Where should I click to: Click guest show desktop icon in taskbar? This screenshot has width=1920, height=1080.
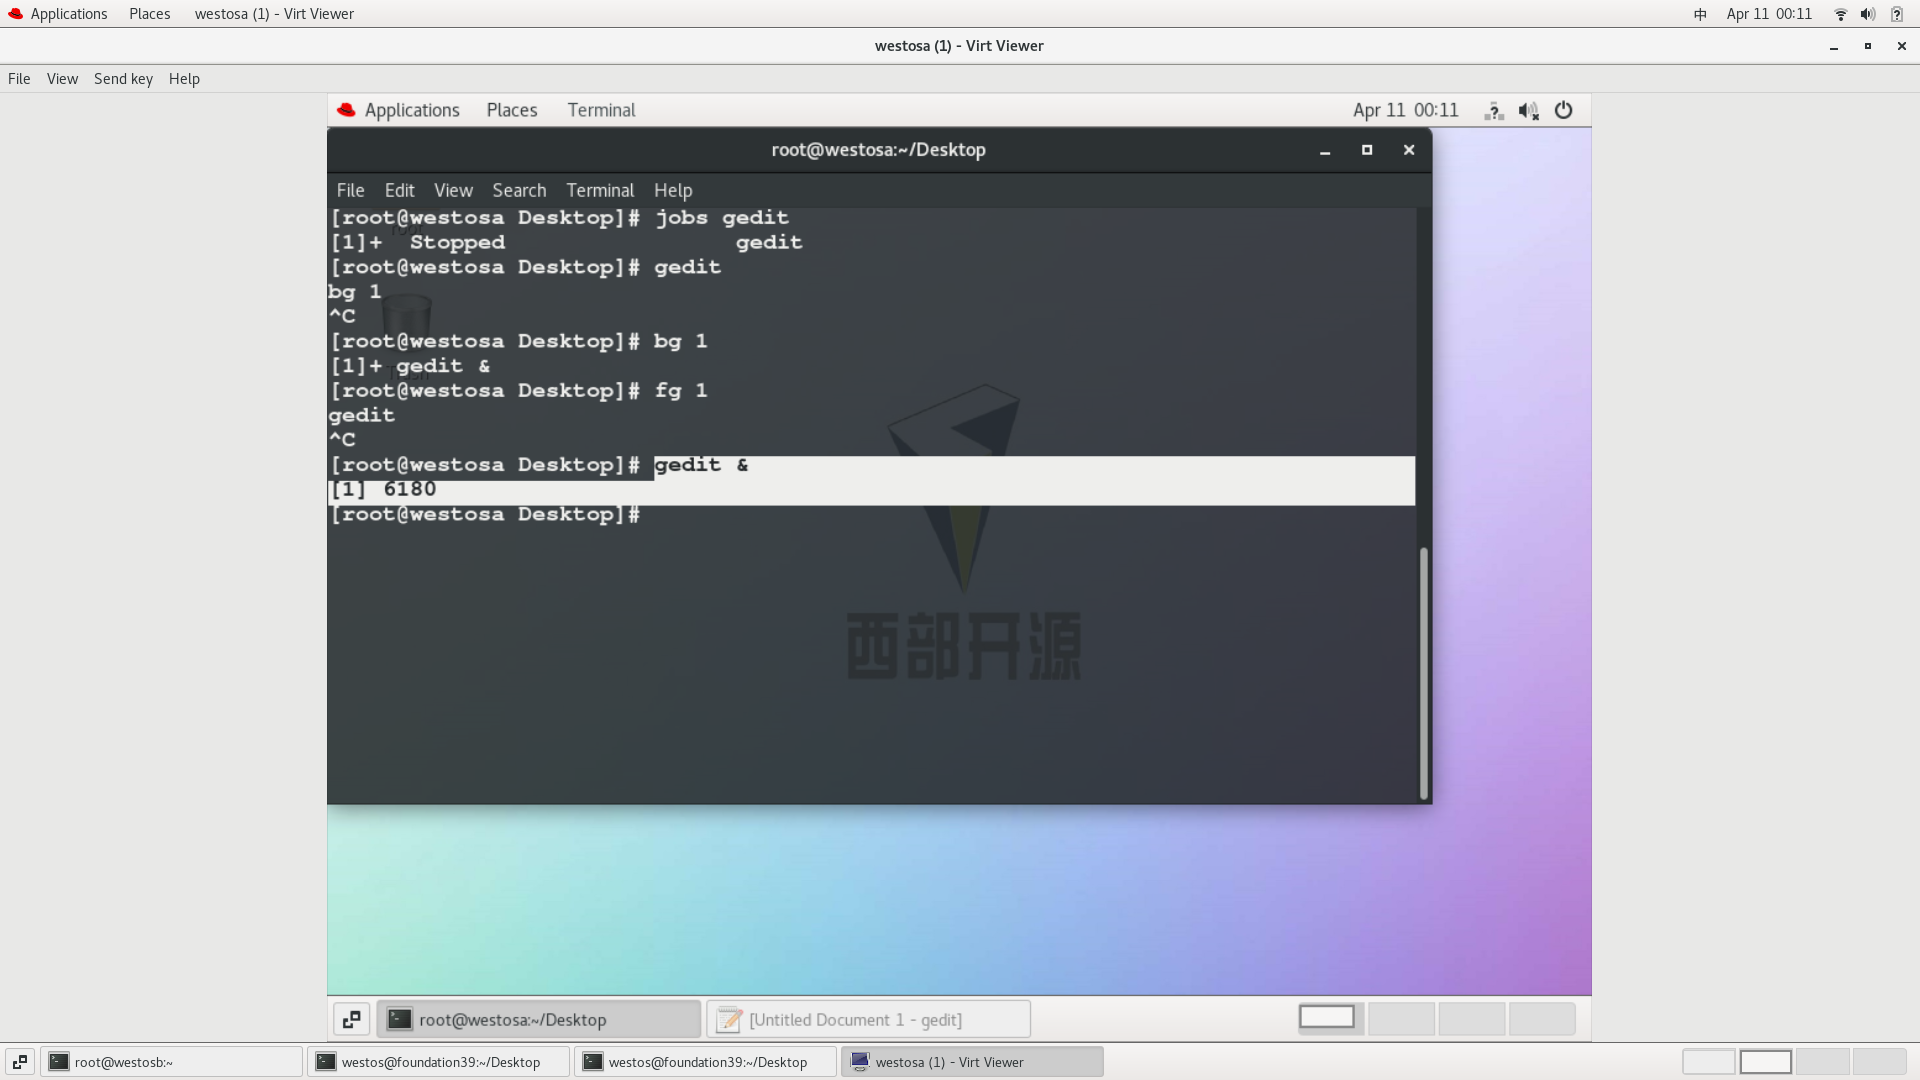(351, 1020)
